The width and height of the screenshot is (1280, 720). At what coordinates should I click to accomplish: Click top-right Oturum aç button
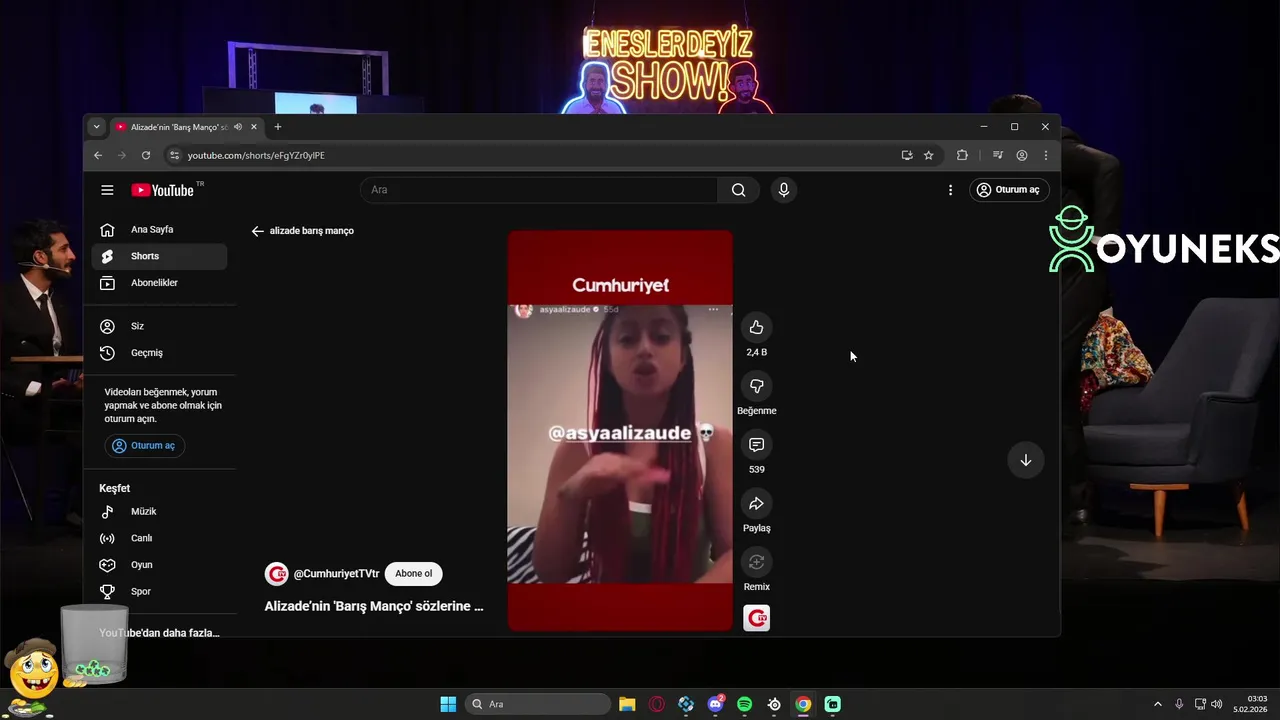[x=1009, y=190]
